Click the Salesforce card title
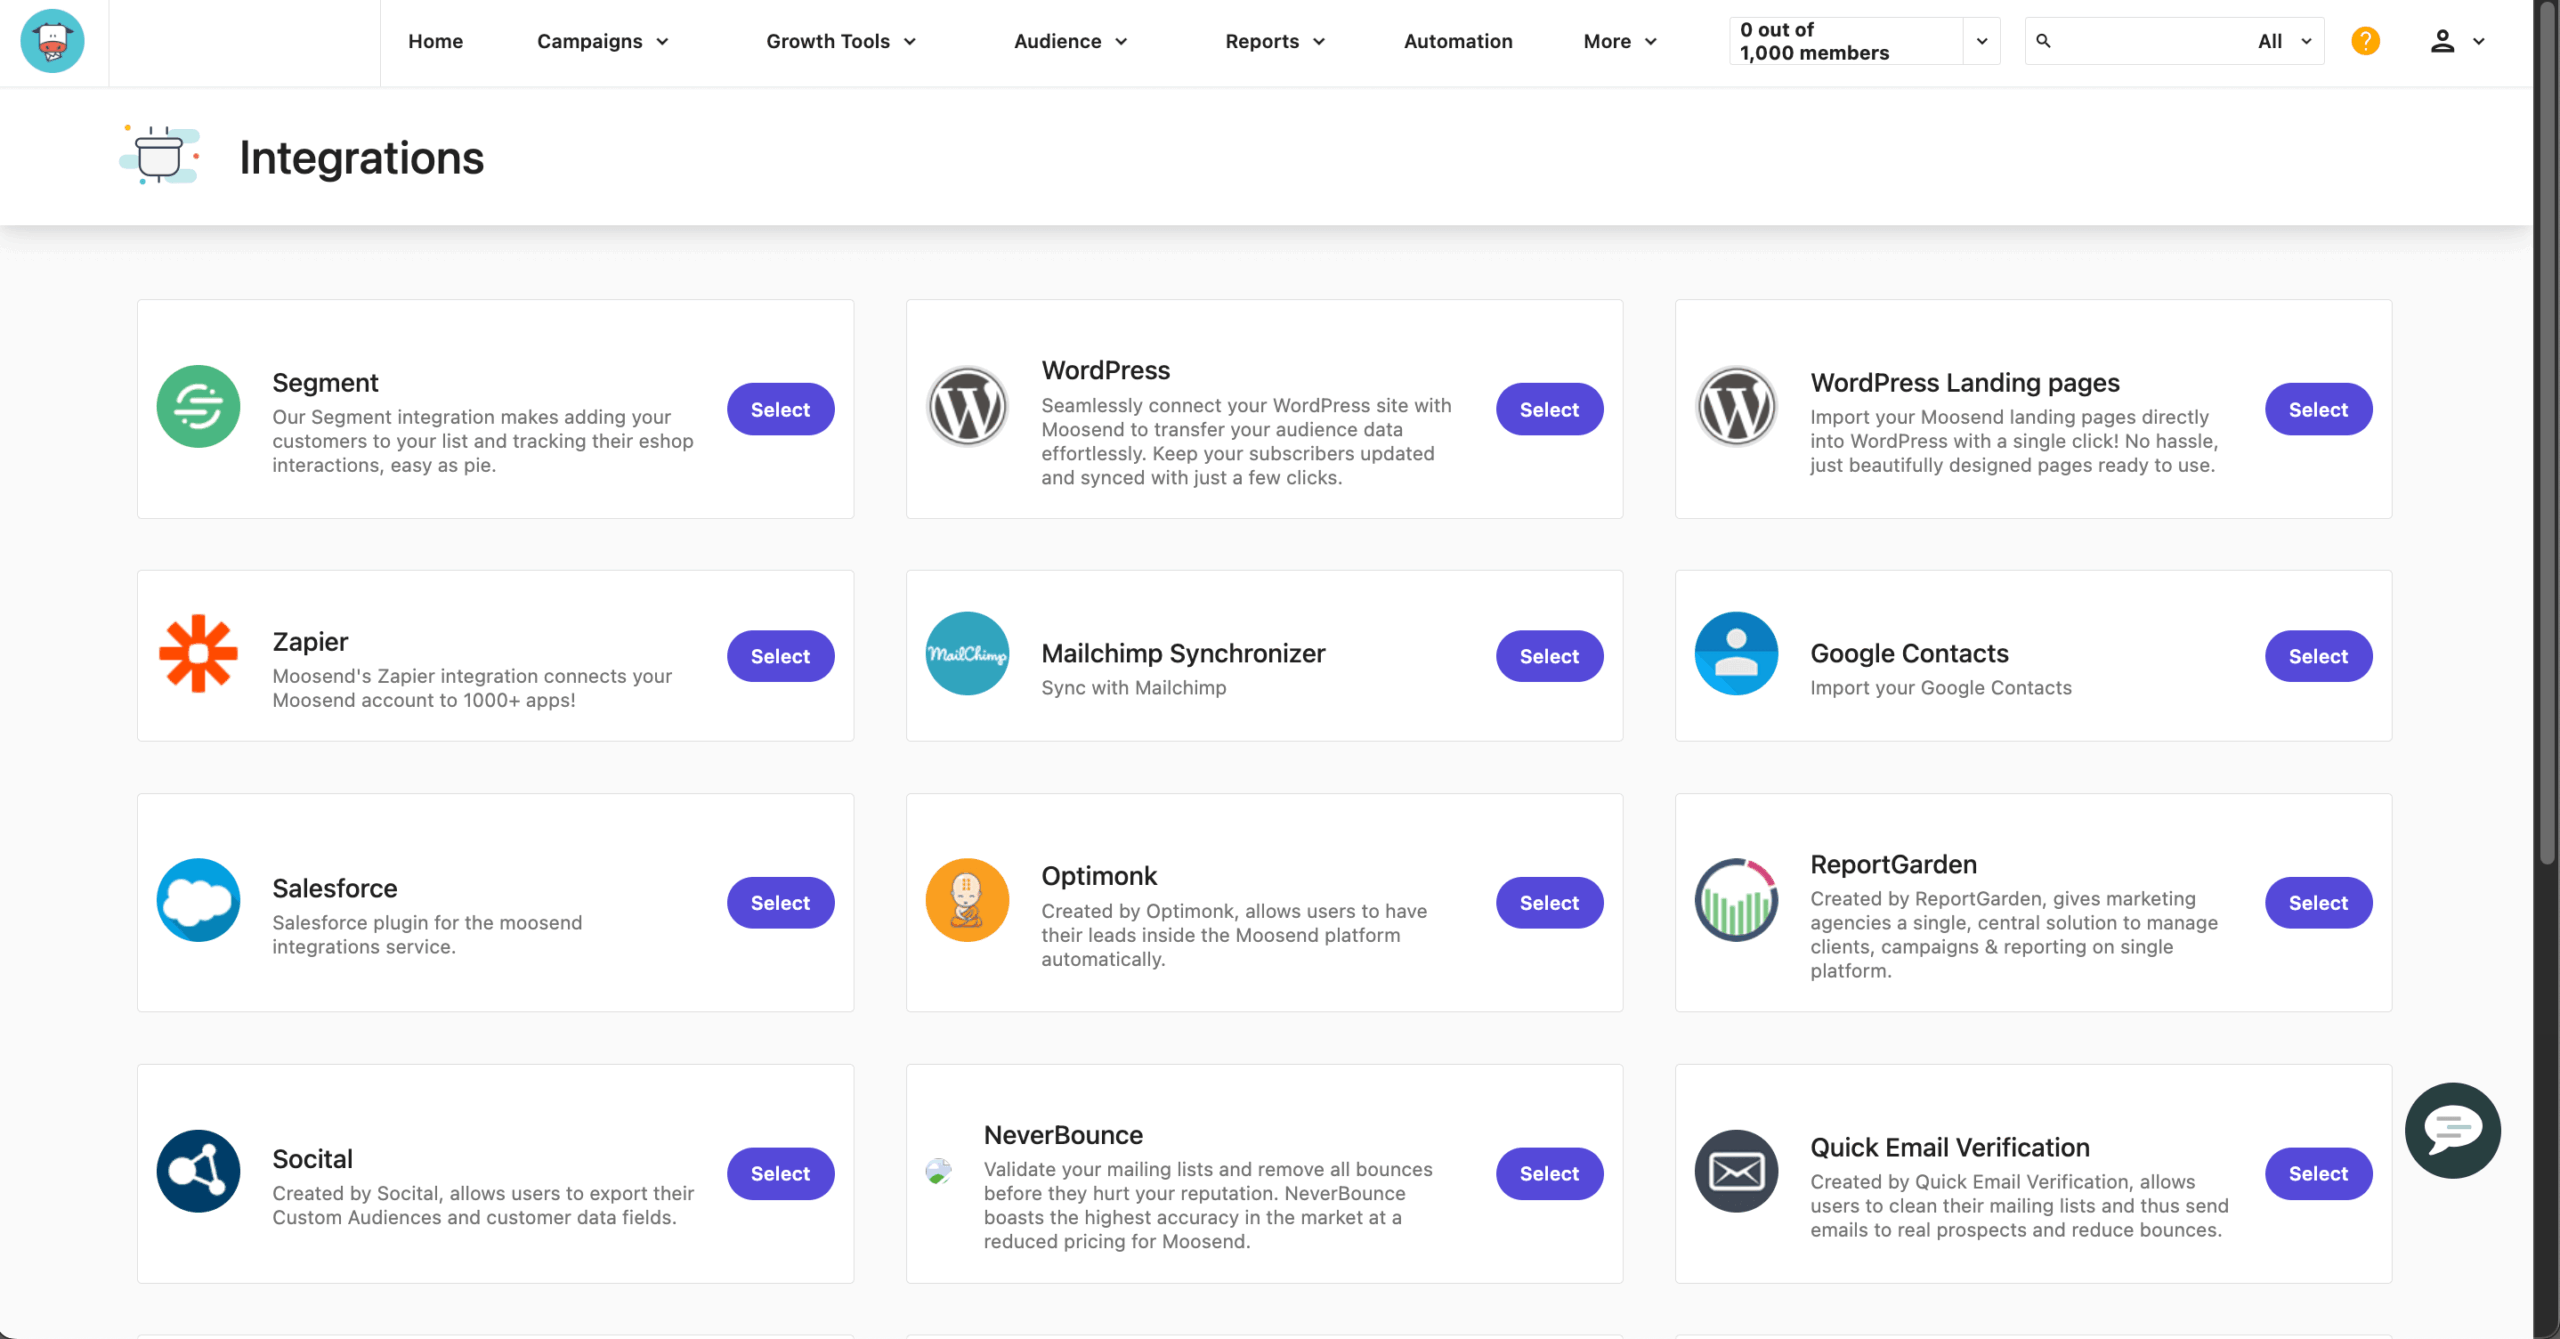2560x1339 pixels. pyautogui.click(x=334, y=888)
